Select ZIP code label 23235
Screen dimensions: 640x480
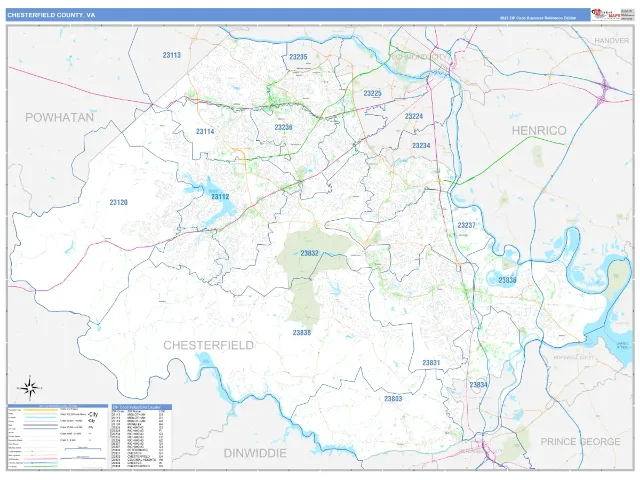pos(298,57)
